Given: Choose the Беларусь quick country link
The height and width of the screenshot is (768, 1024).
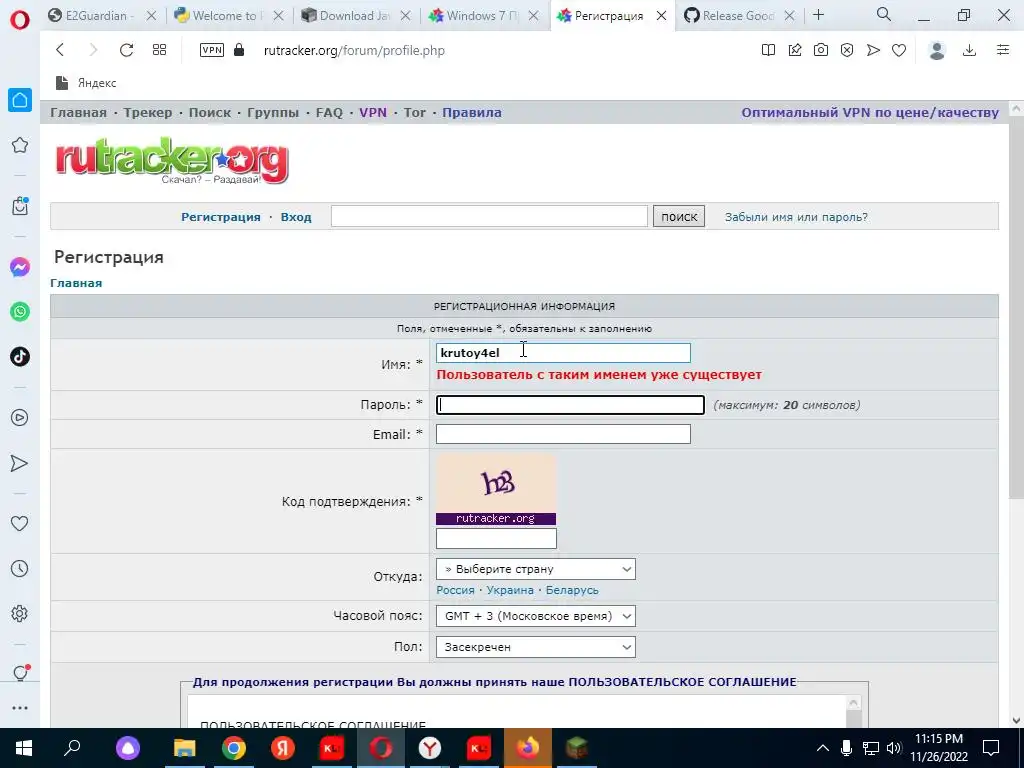Looking at the screenshot, I should tap(572, 590).
